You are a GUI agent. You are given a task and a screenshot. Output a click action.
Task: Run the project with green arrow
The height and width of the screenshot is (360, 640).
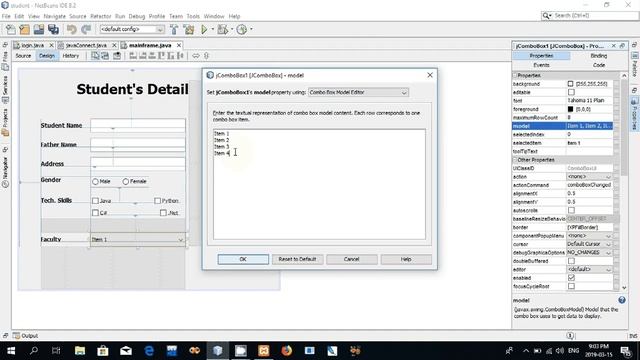pos(204,29)
